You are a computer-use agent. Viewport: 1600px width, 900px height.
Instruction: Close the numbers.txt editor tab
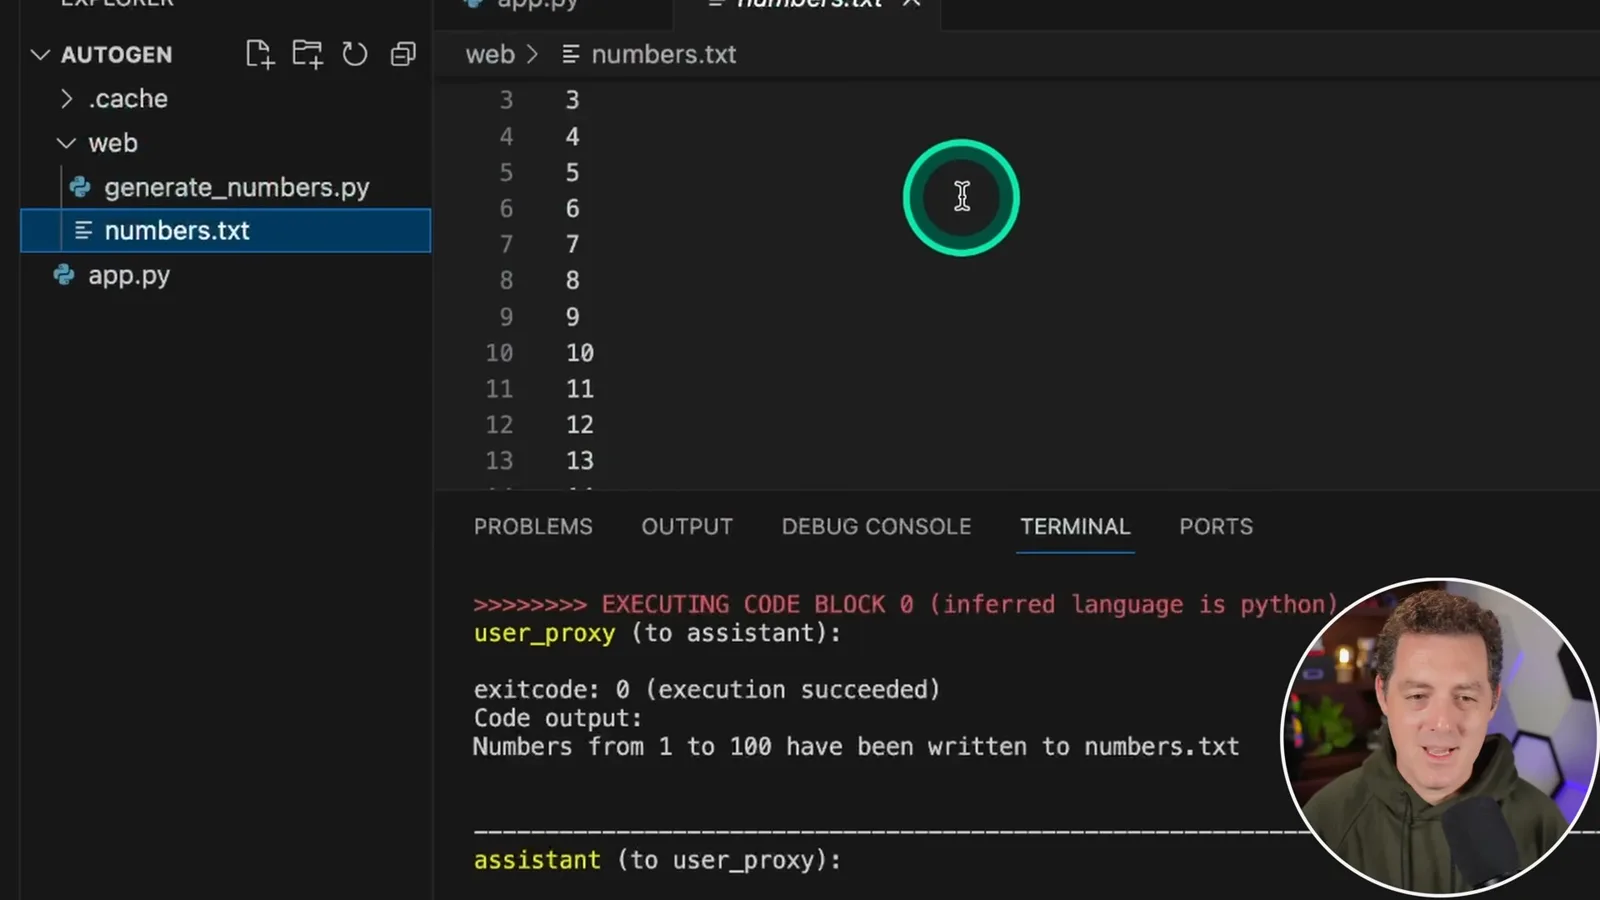click(x=911, y=3)
